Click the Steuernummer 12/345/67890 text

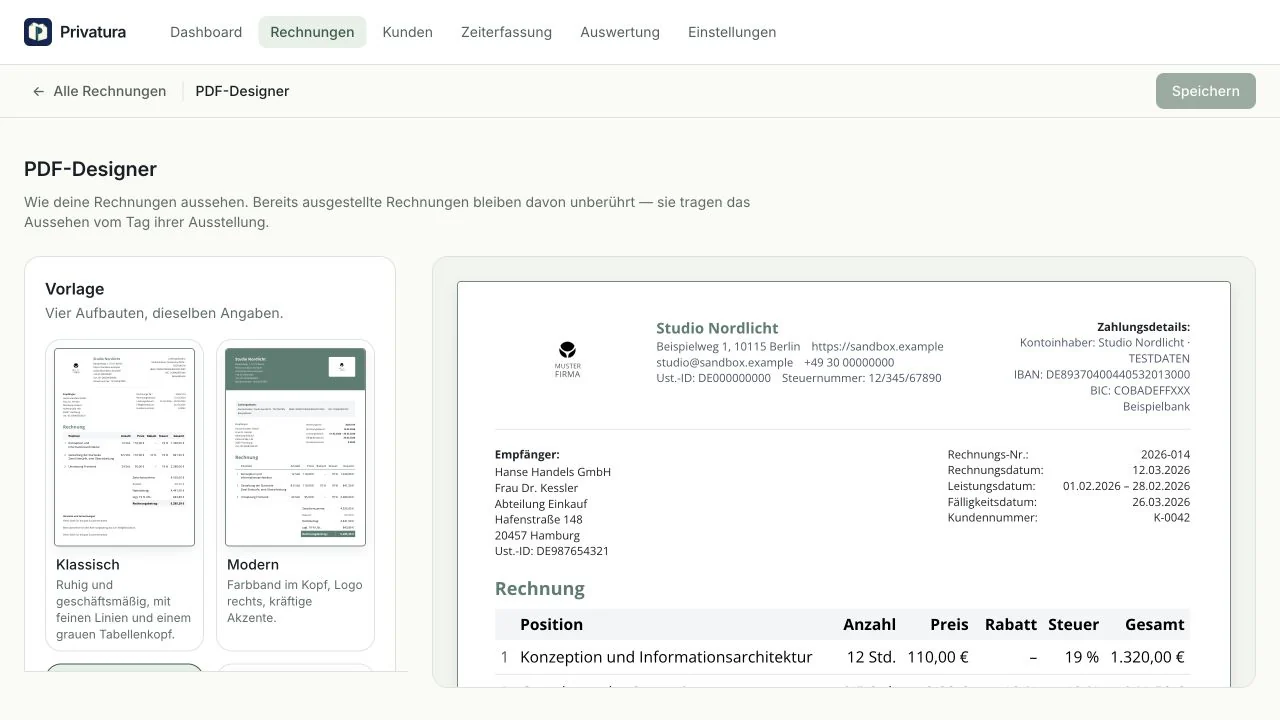(861, 379)
